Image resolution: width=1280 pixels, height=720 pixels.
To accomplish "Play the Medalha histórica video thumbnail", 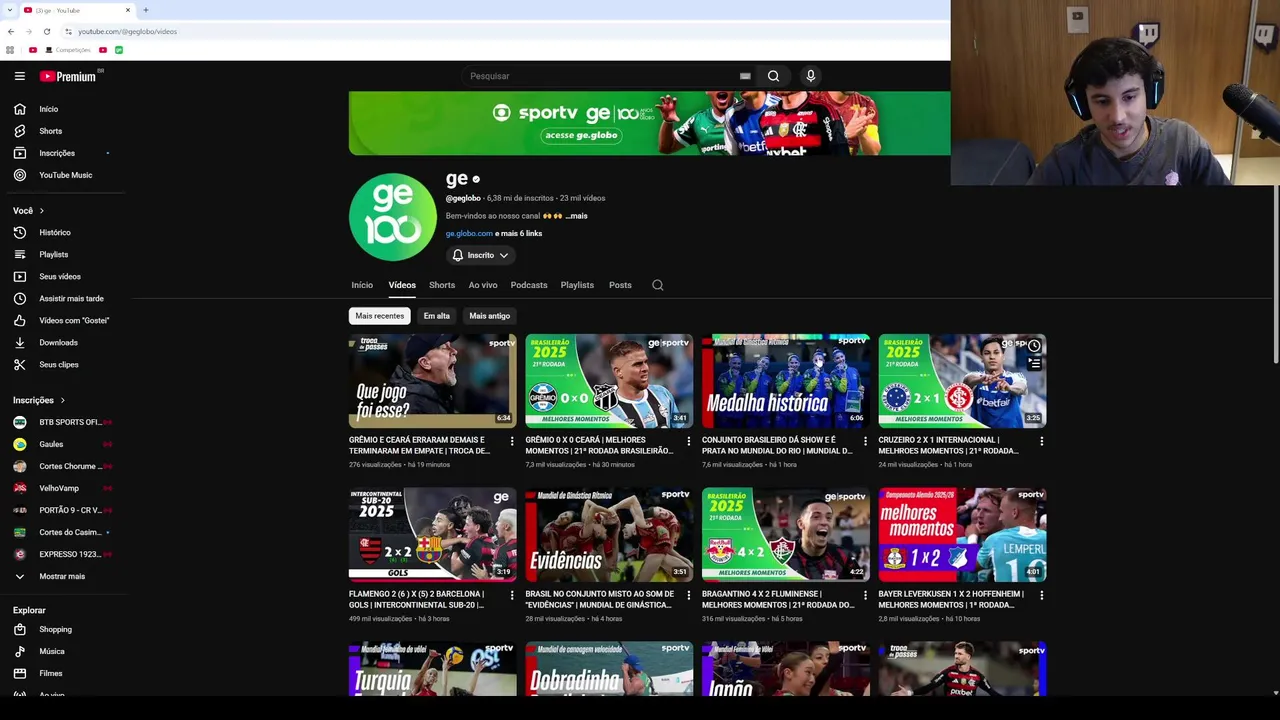I will [x=786, y=381].
